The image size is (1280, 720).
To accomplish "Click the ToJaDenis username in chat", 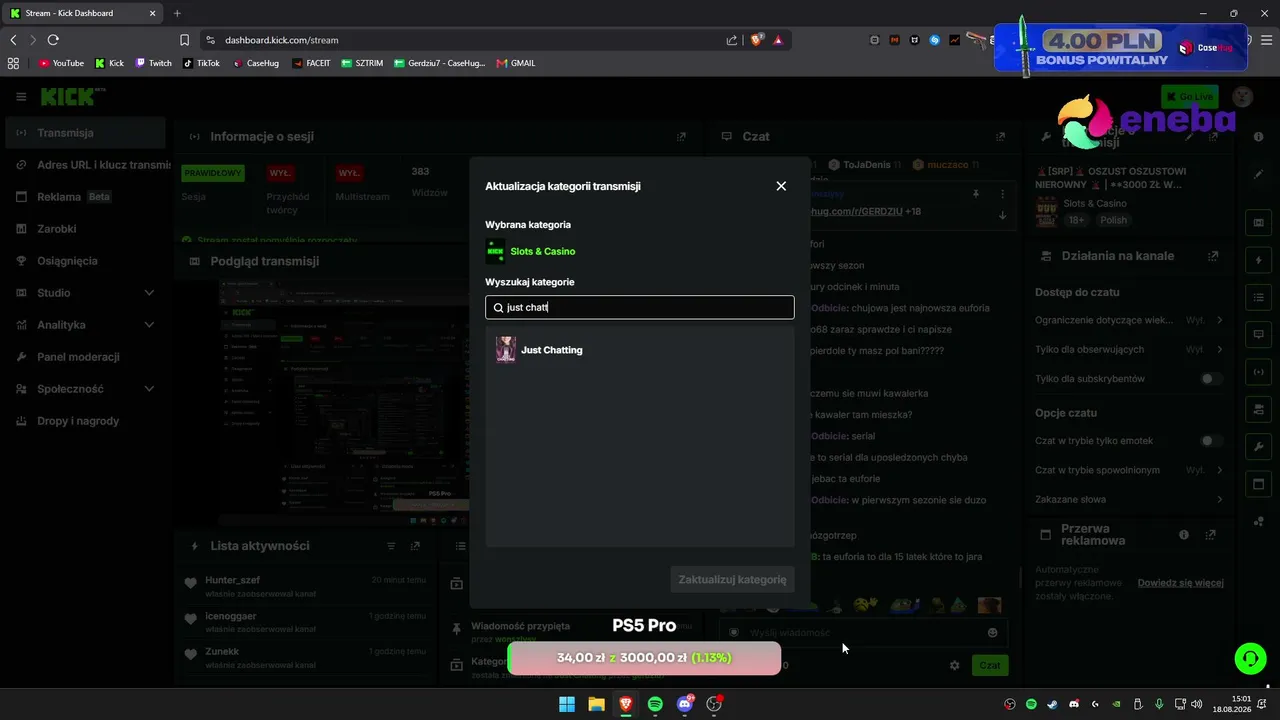I will pos(865,165).
